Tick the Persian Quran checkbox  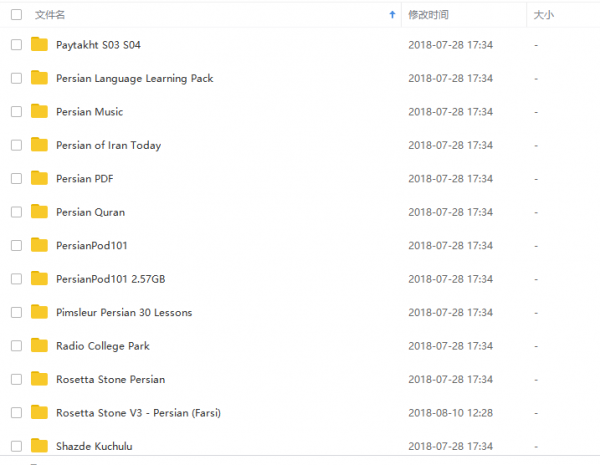click(x=16, y=212)
